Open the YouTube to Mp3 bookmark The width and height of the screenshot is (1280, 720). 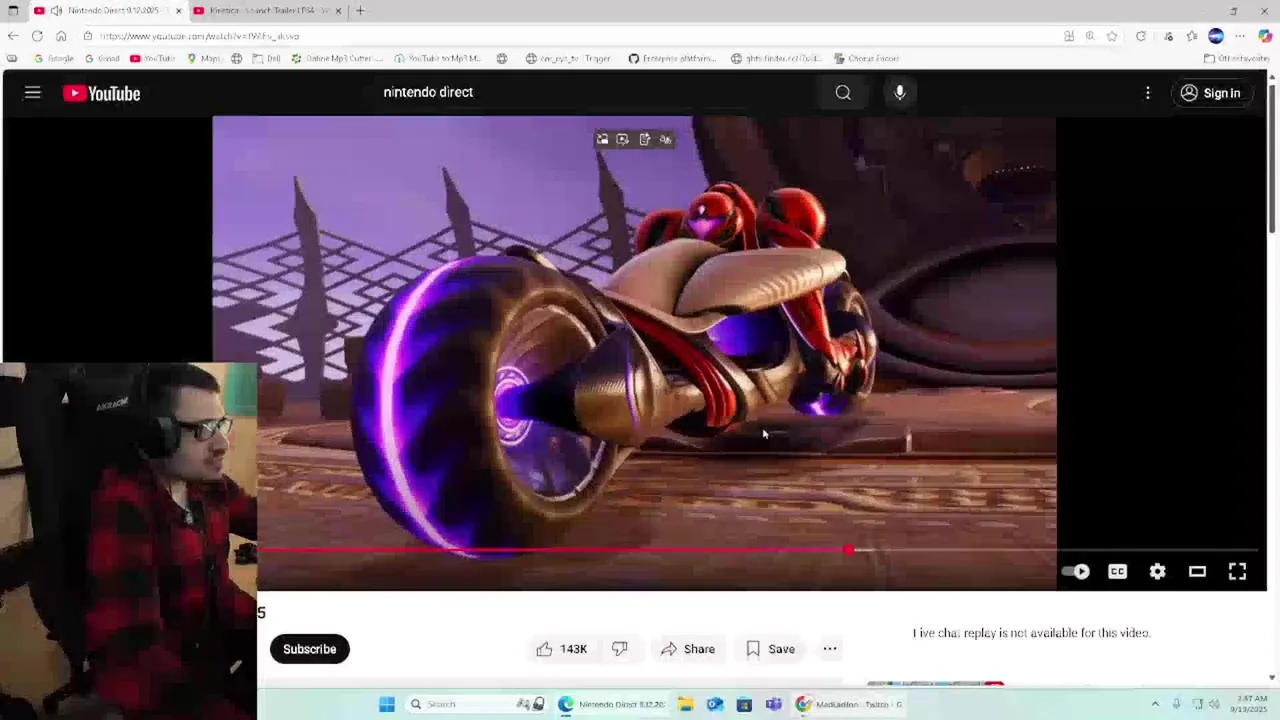pos(438,58)
